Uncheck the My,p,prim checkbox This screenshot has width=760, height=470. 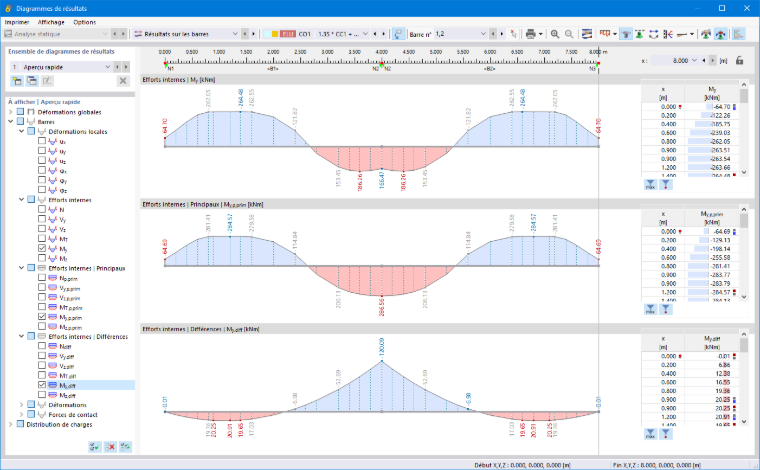[x=42, y=317]
